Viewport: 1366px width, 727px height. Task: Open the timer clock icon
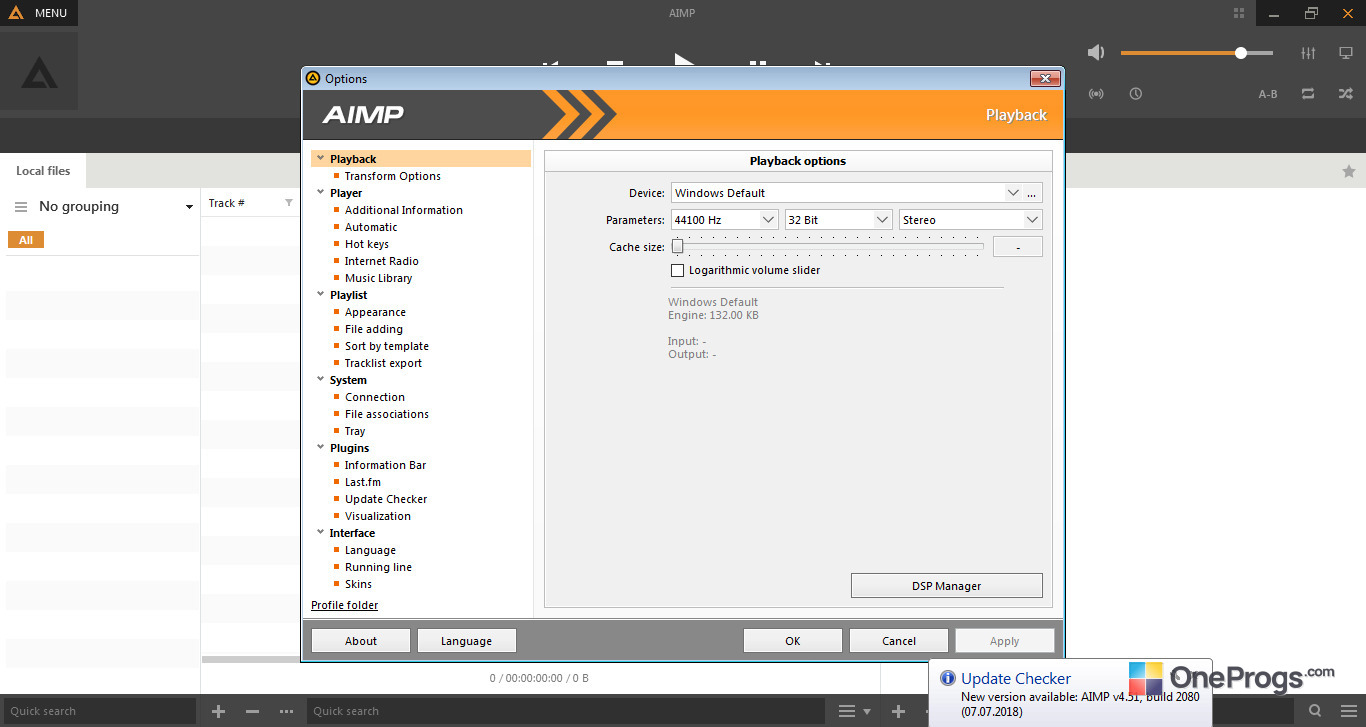[1136, 94]
